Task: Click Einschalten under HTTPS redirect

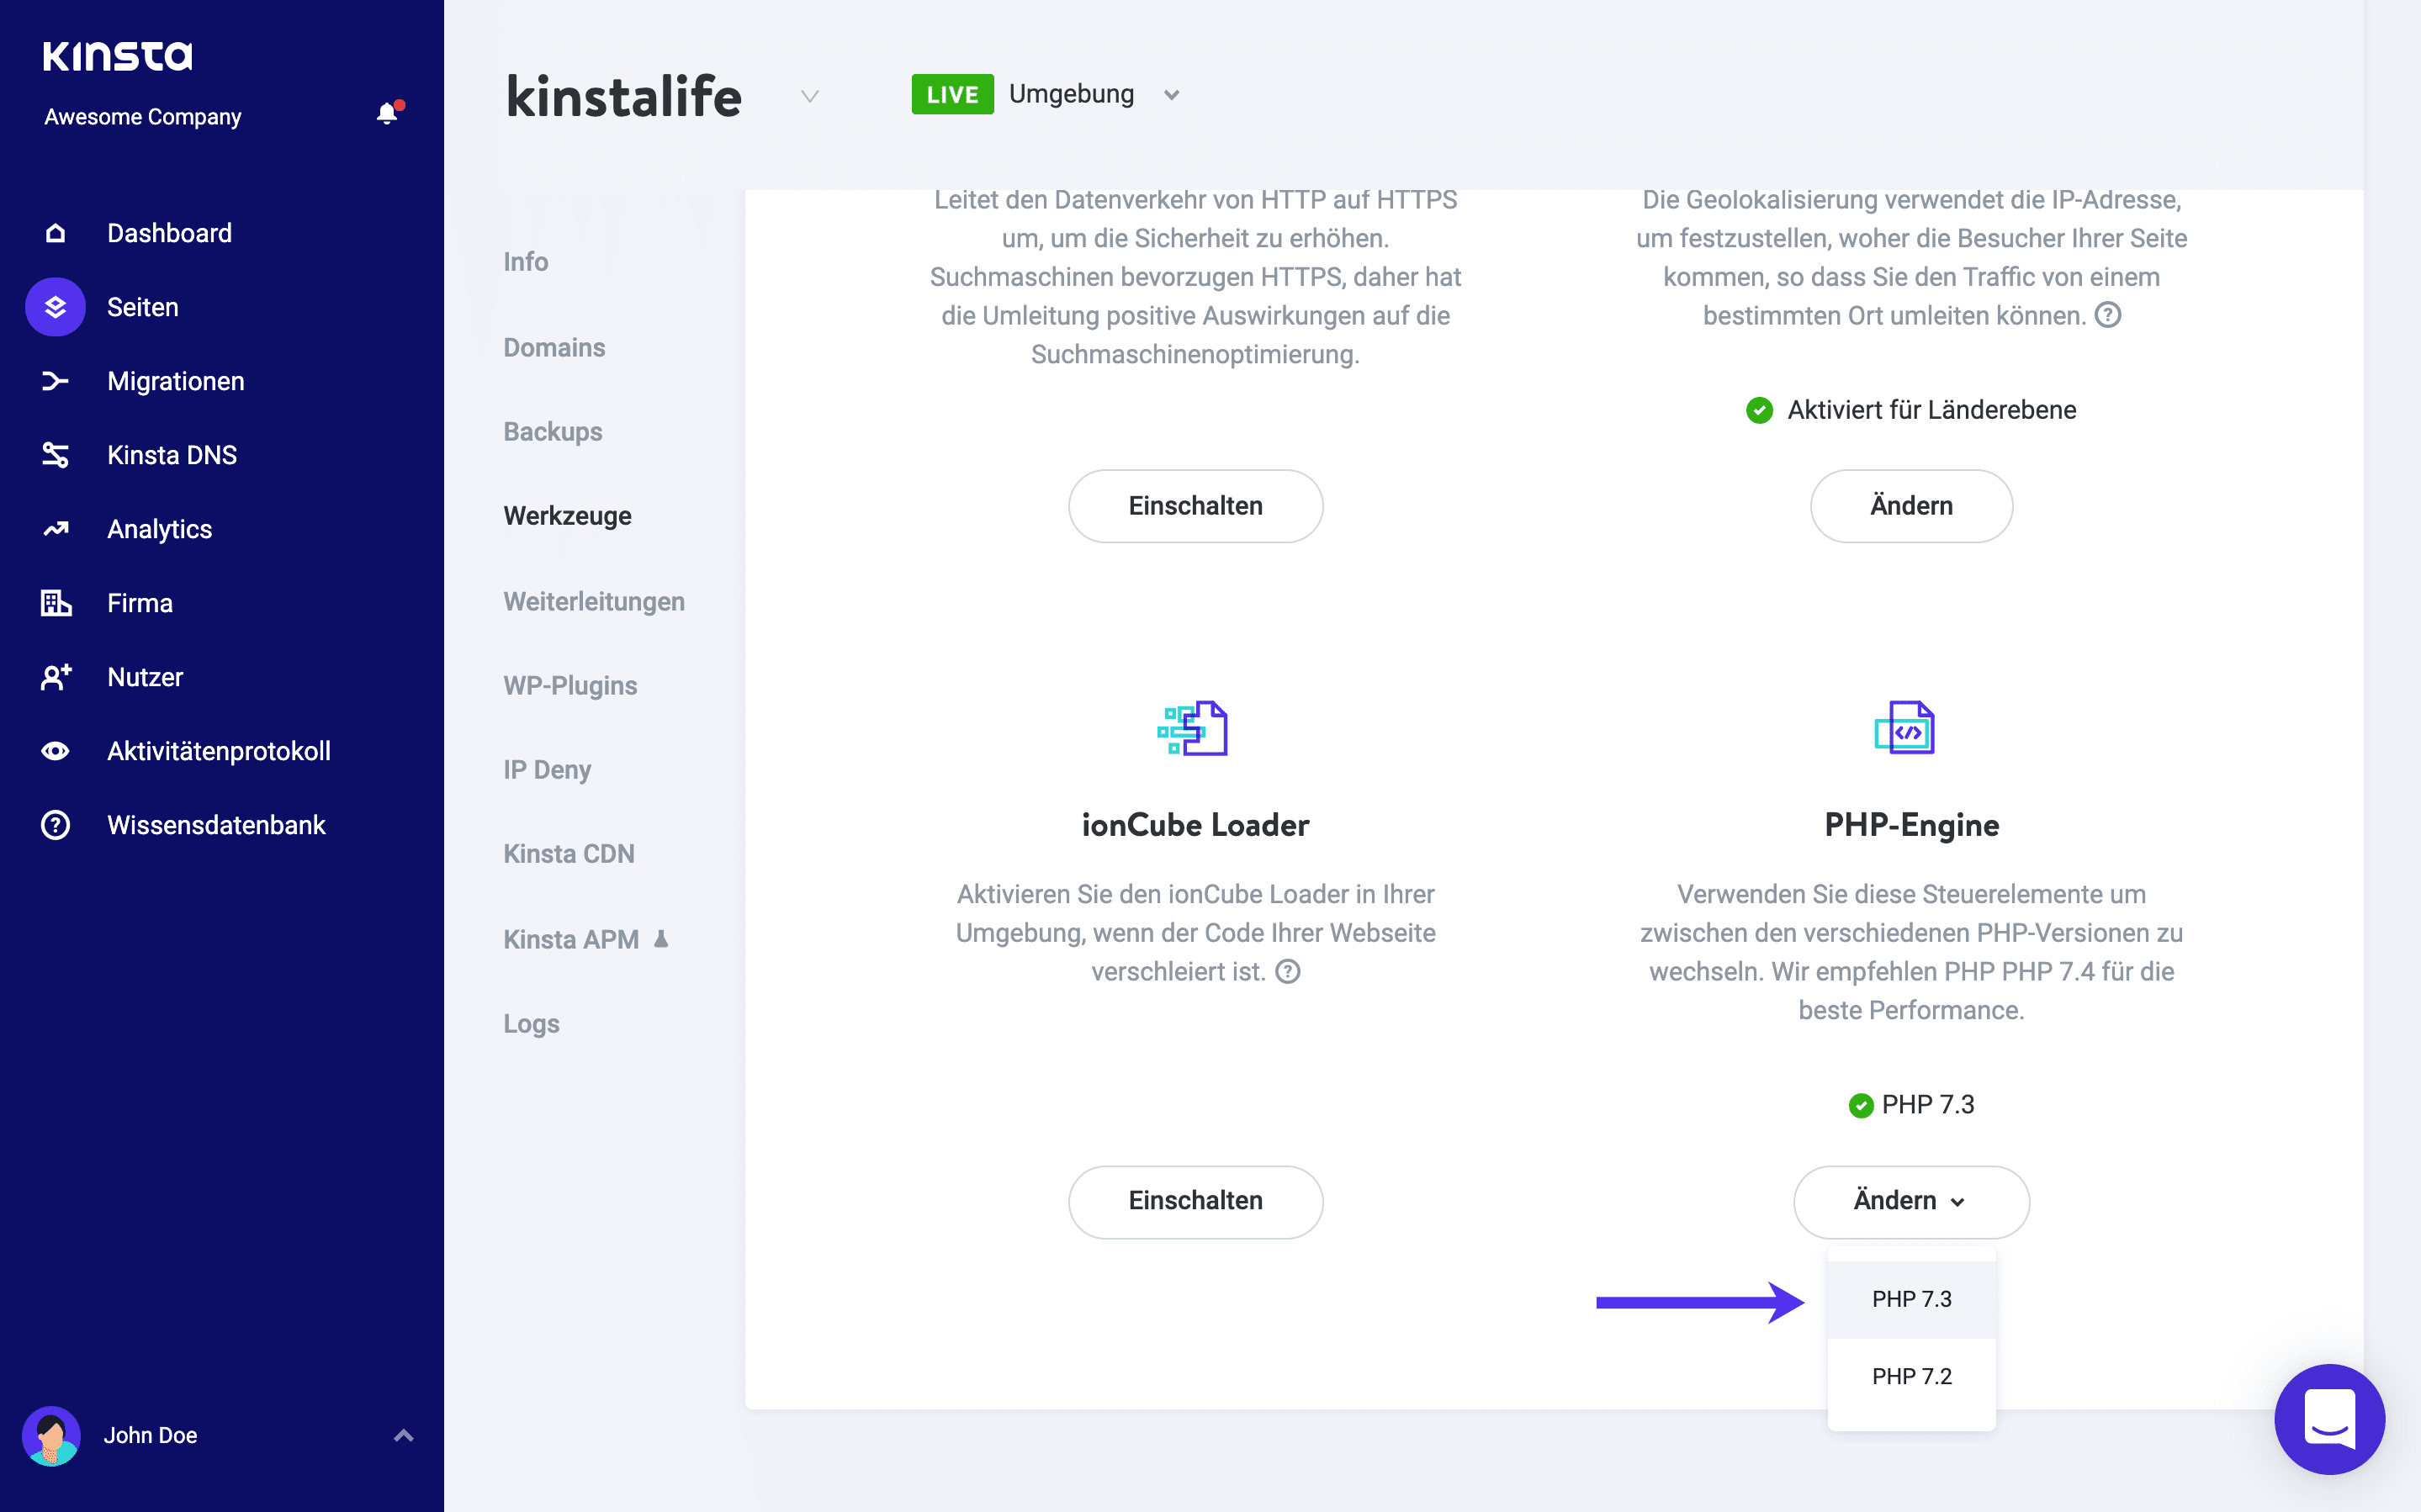Action: [x=1195, y=506]
